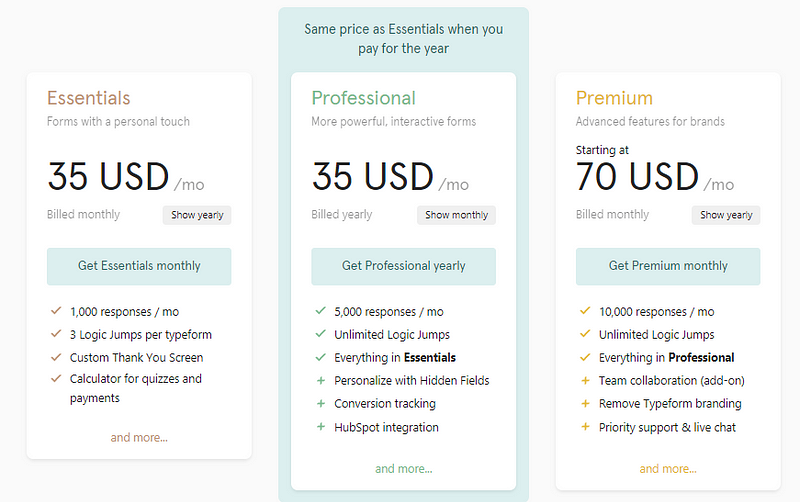
Task: Expand Premium features with 'and more...'
Action: pyautogui.click(x=668, y=468)
